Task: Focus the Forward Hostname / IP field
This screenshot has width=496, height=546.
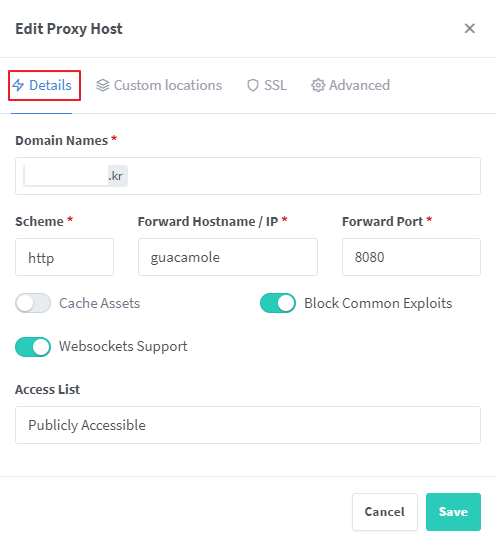Action: tap(228, 257)
